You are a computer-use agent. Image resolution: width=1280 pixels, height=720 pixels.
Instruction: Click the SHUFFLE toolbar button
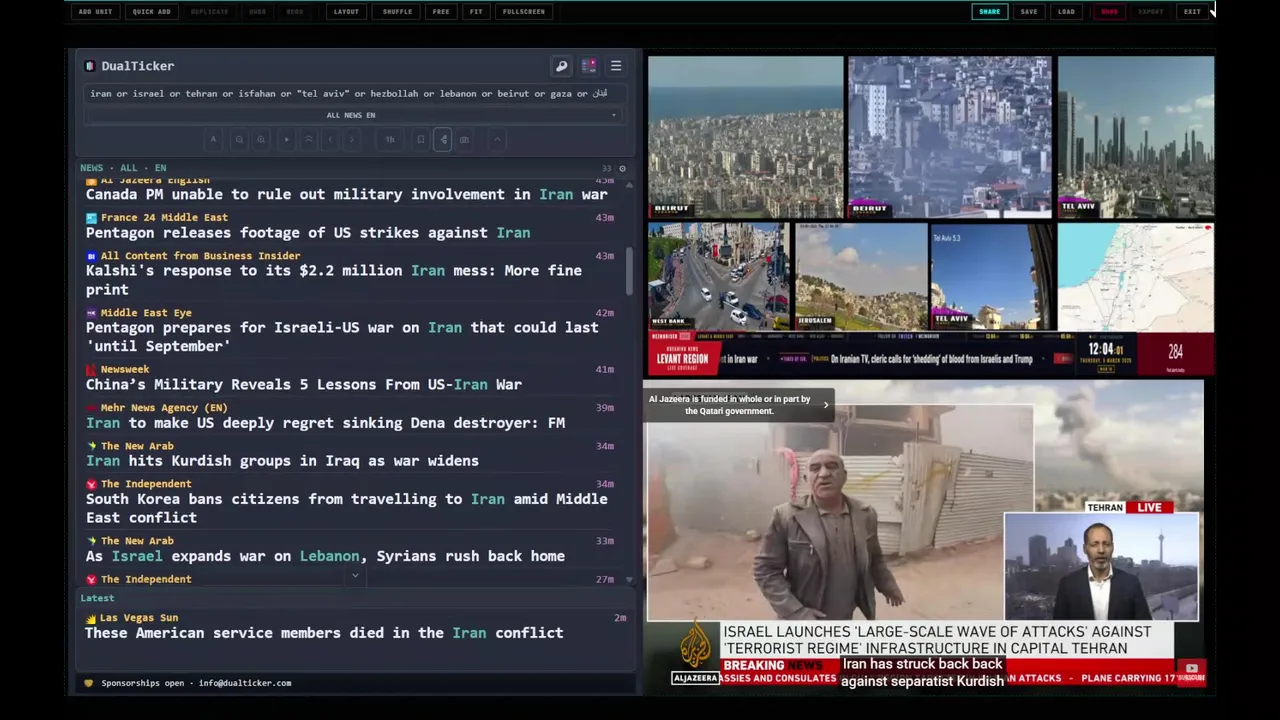pos(397,12)
